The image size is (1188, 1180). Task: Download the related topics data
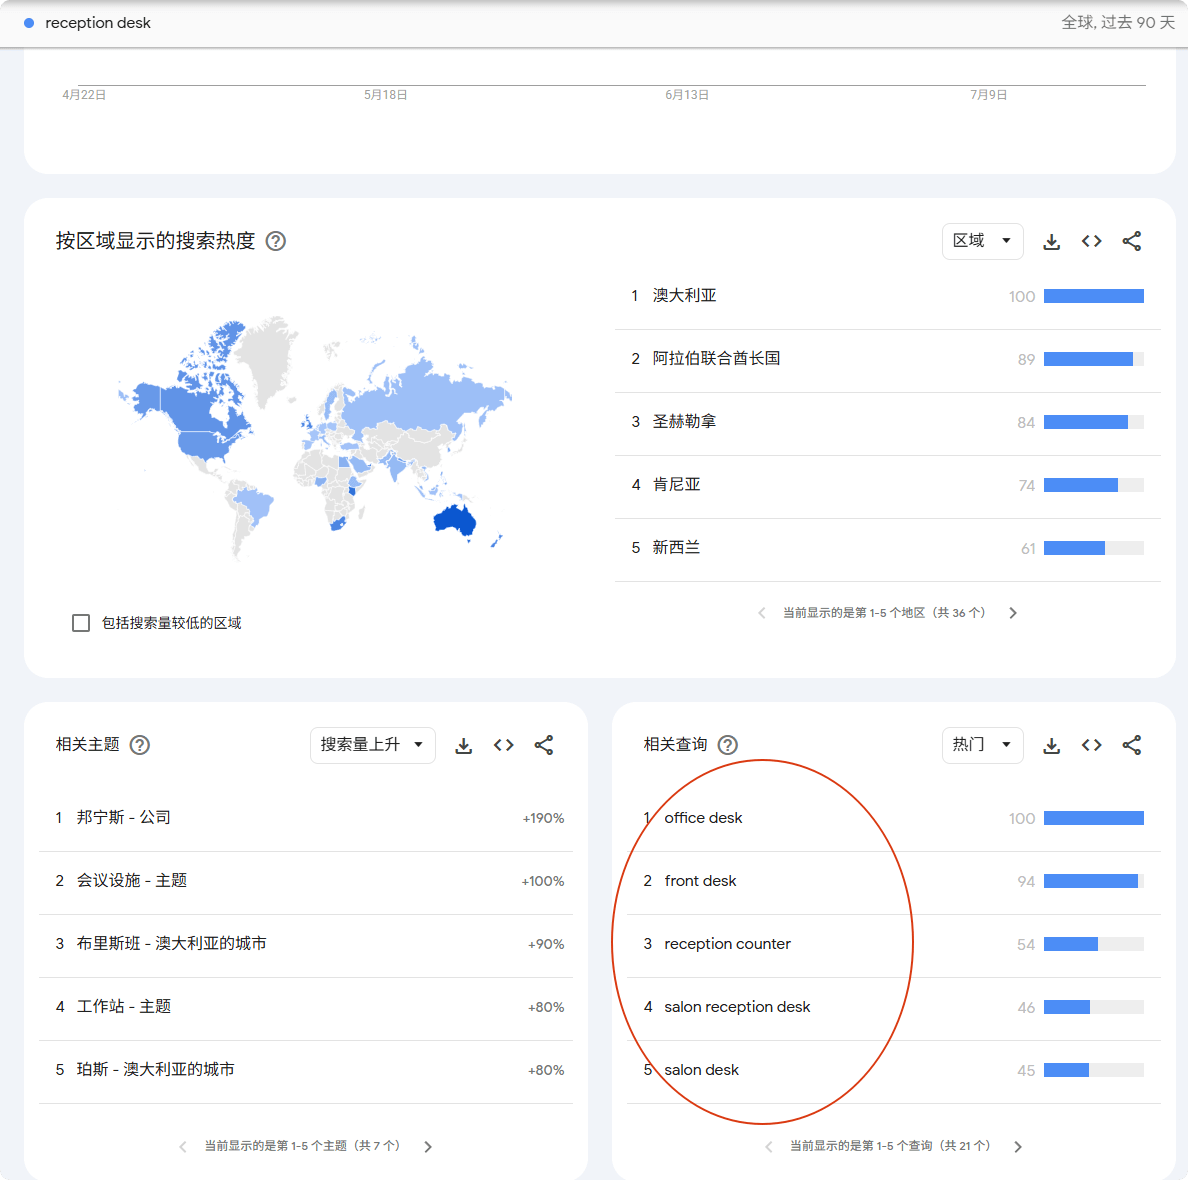[463, 745]
